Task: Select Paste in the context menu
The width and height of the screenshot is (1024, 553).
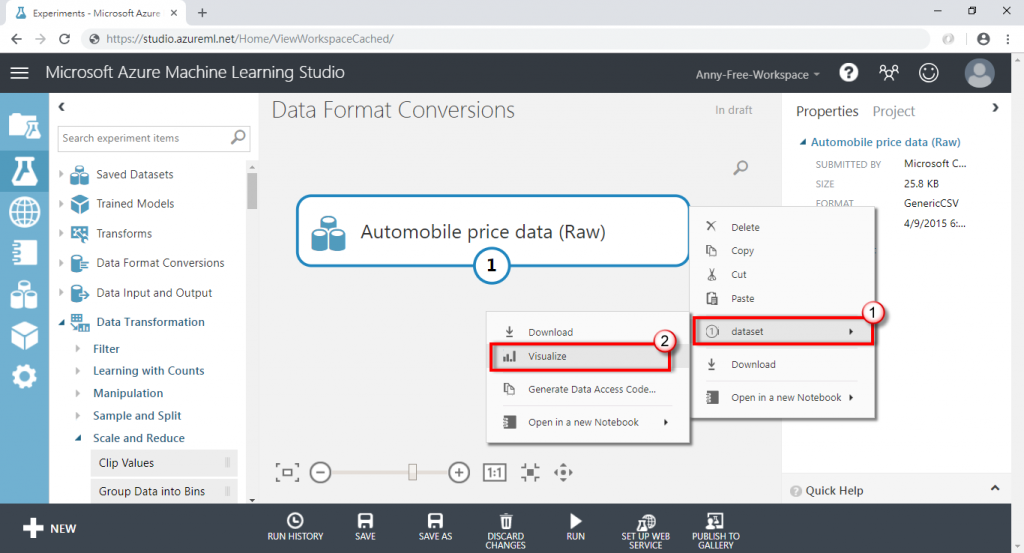Action: point(782,298)
